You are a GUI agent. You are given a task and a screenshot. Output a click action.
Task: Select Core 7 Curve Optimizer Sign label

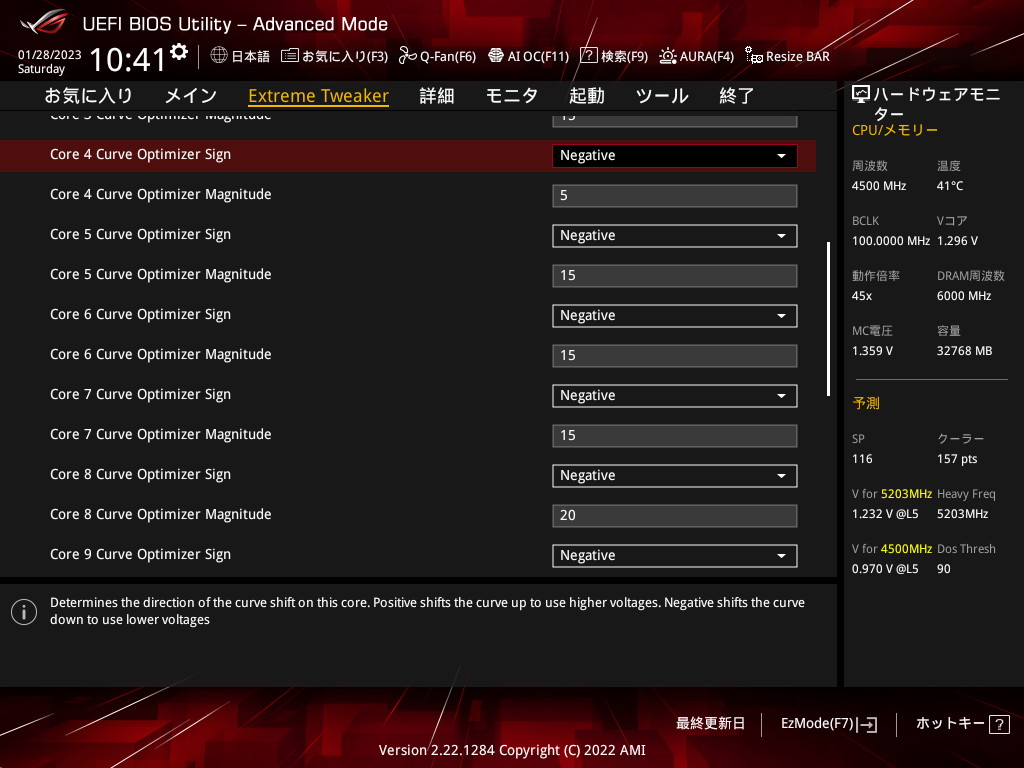click(x=140, y=394)
